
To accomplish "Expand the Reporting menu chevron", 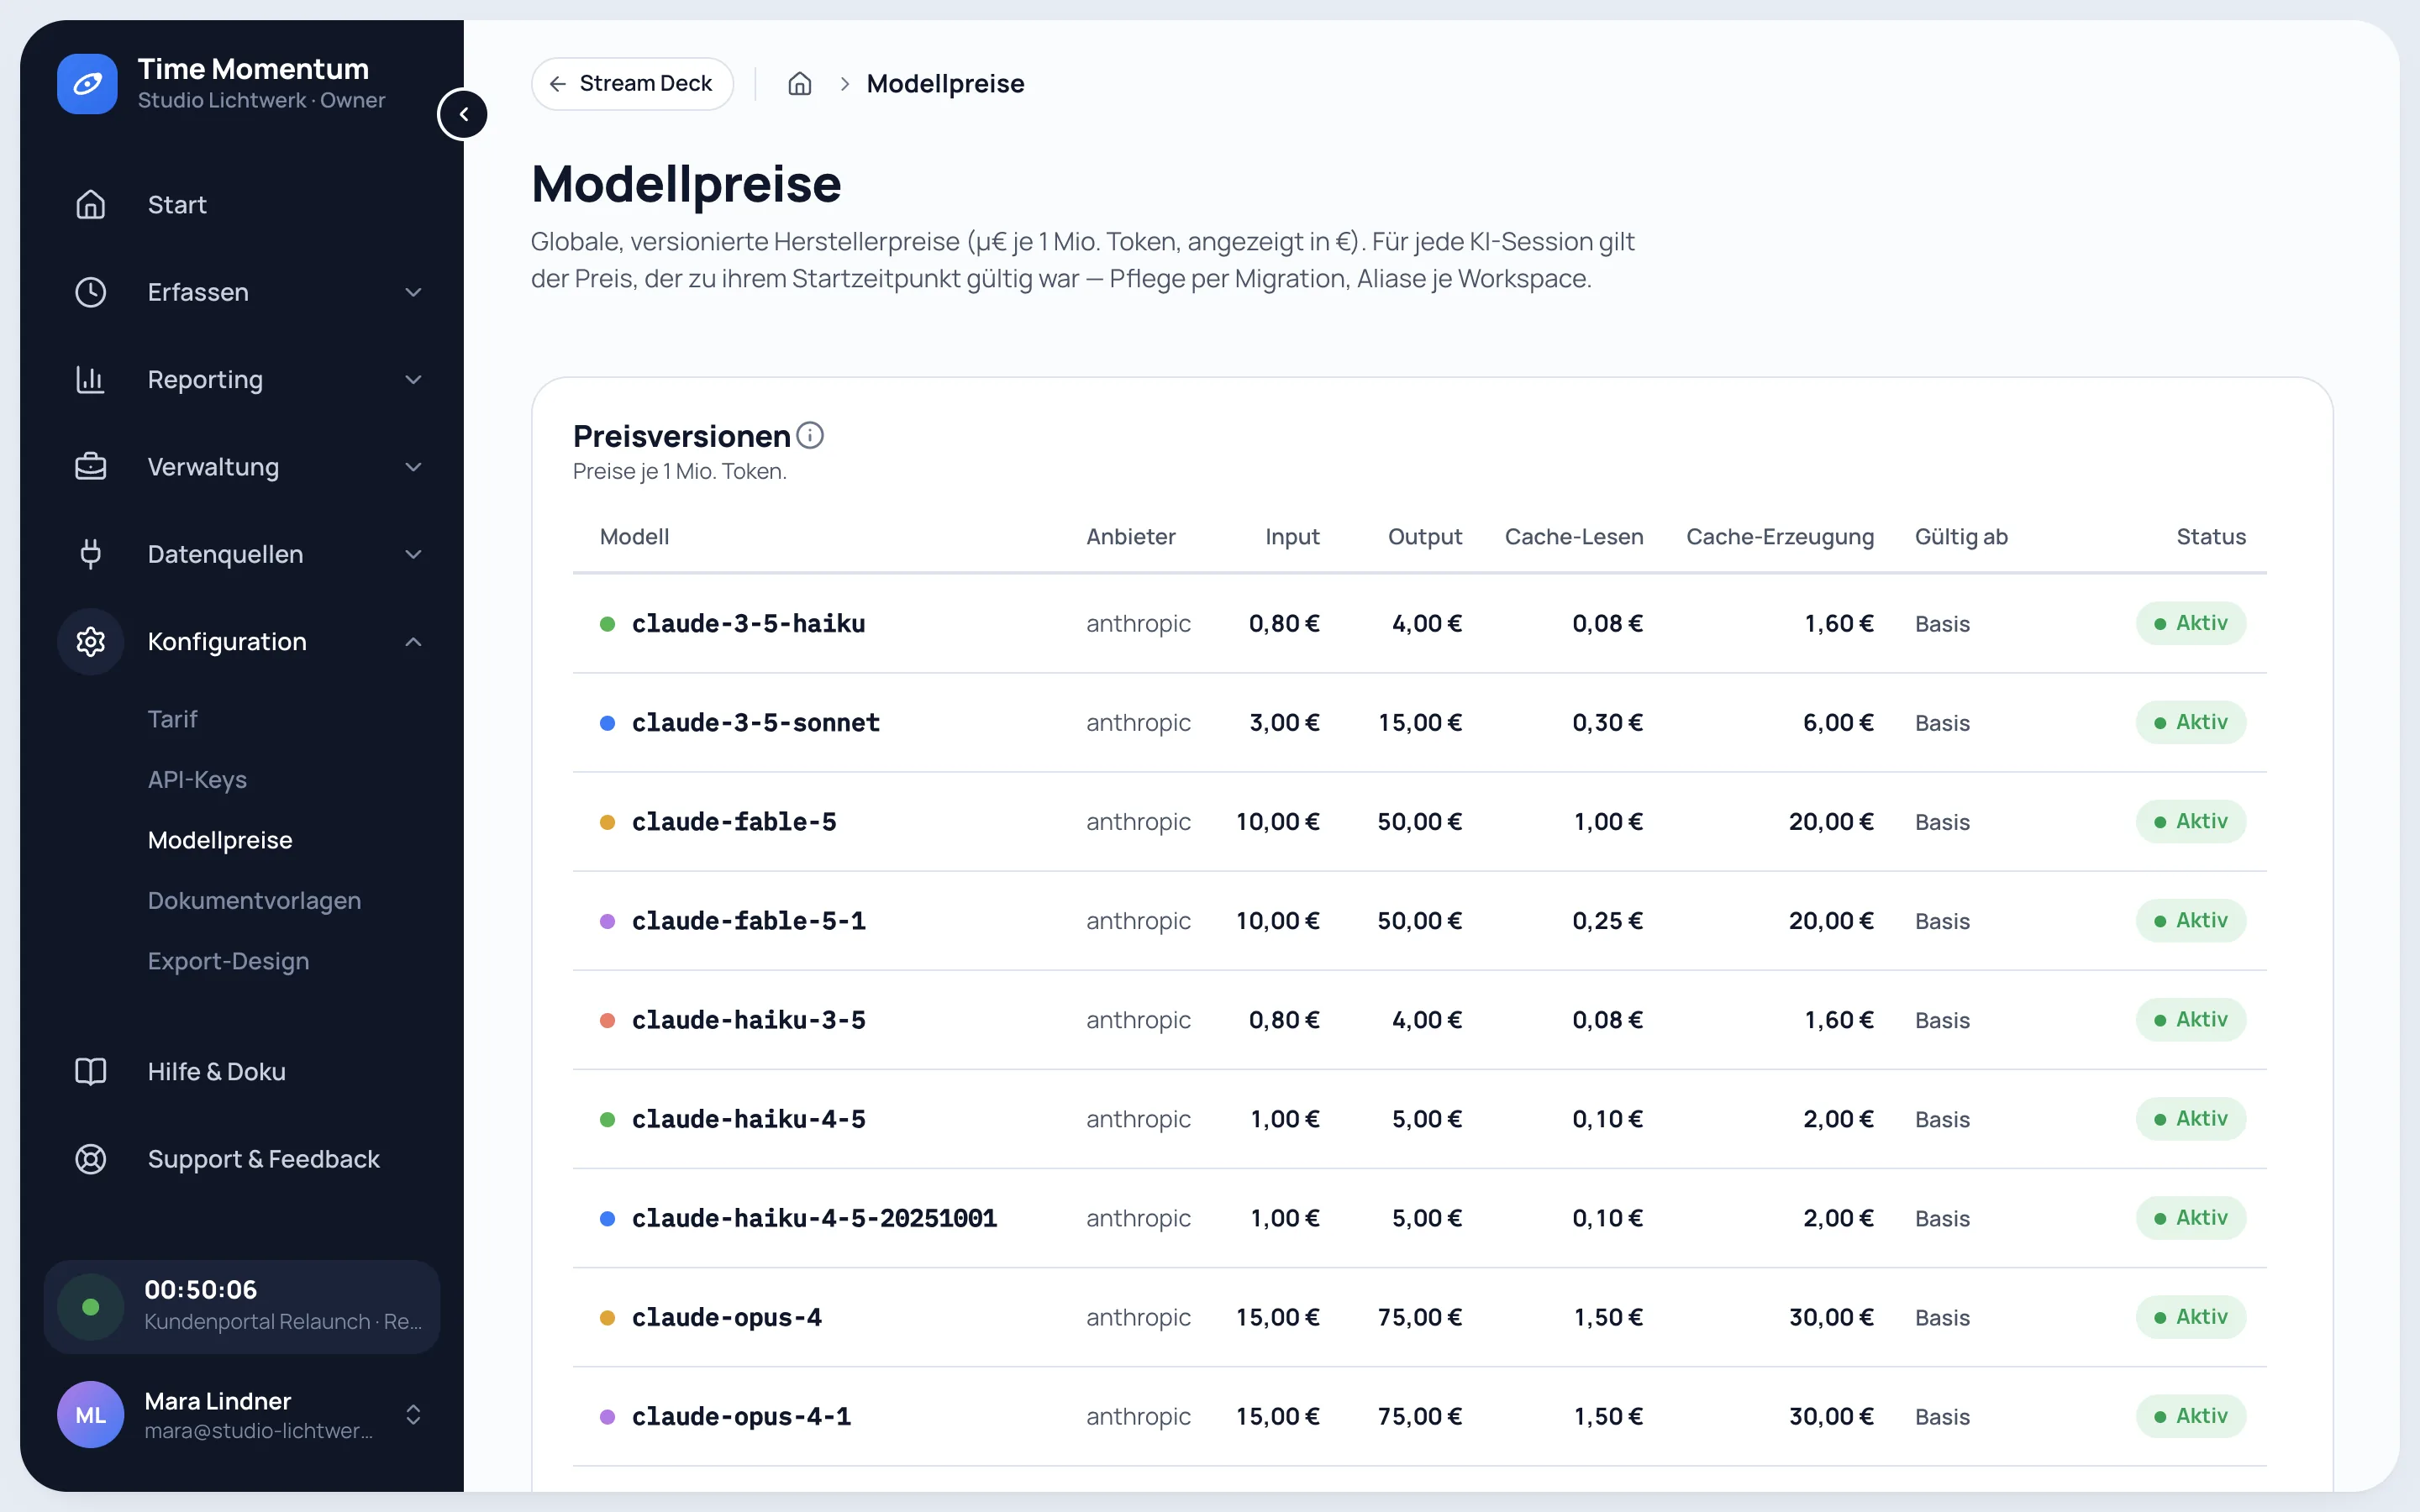I will (413, 380).
